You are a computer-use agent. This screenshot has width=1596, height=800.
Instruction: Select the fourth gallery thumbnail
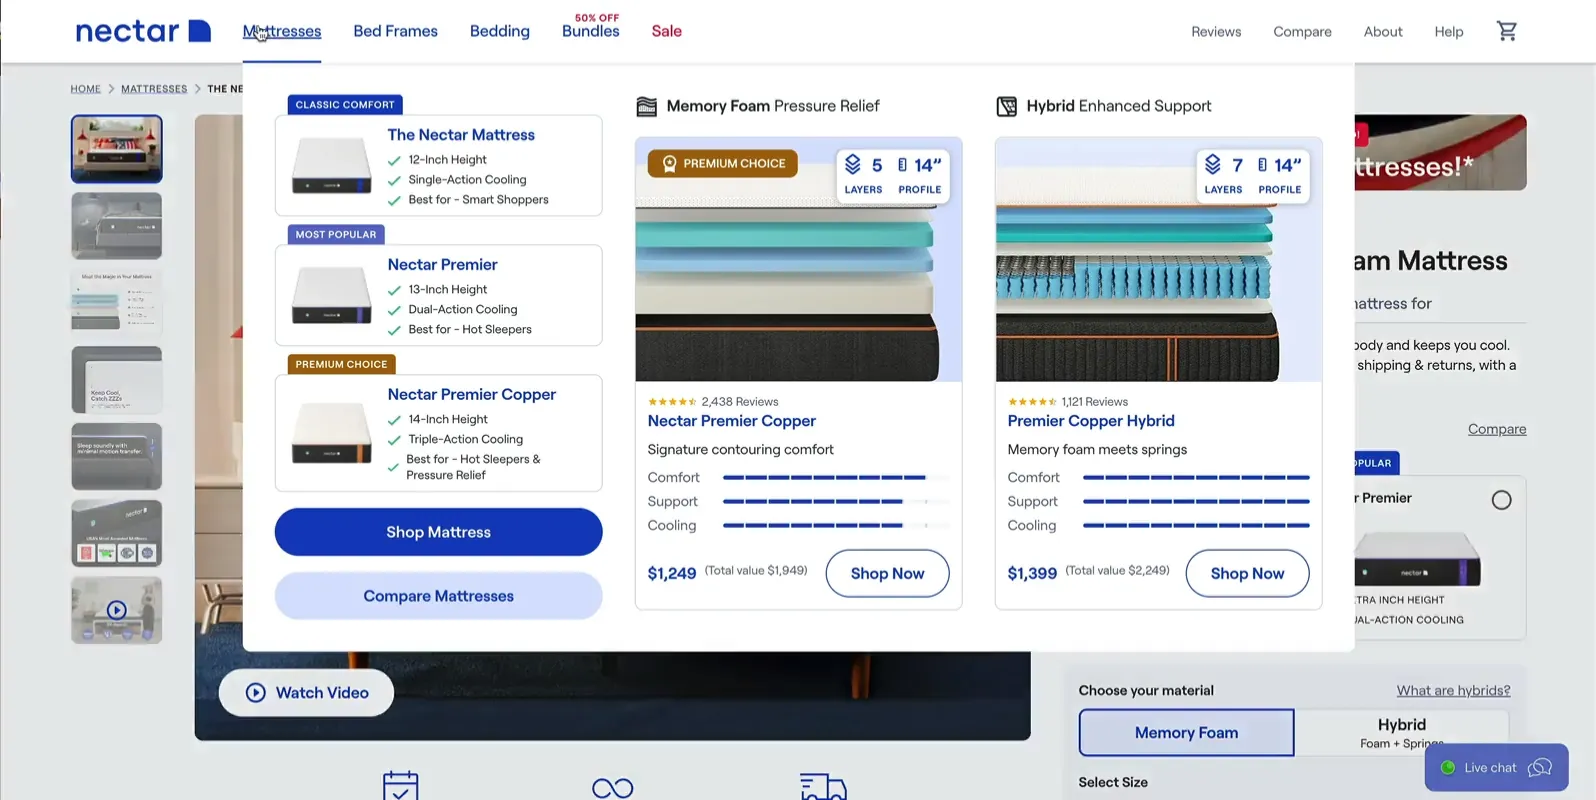[116, 380]
